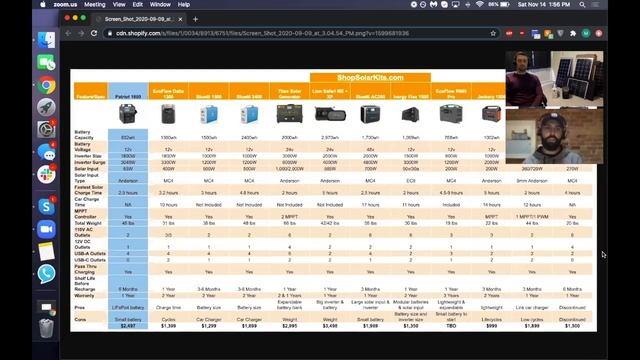Open the Help menu
Screen dimensions: 640x360
click(x=184, y=4)
